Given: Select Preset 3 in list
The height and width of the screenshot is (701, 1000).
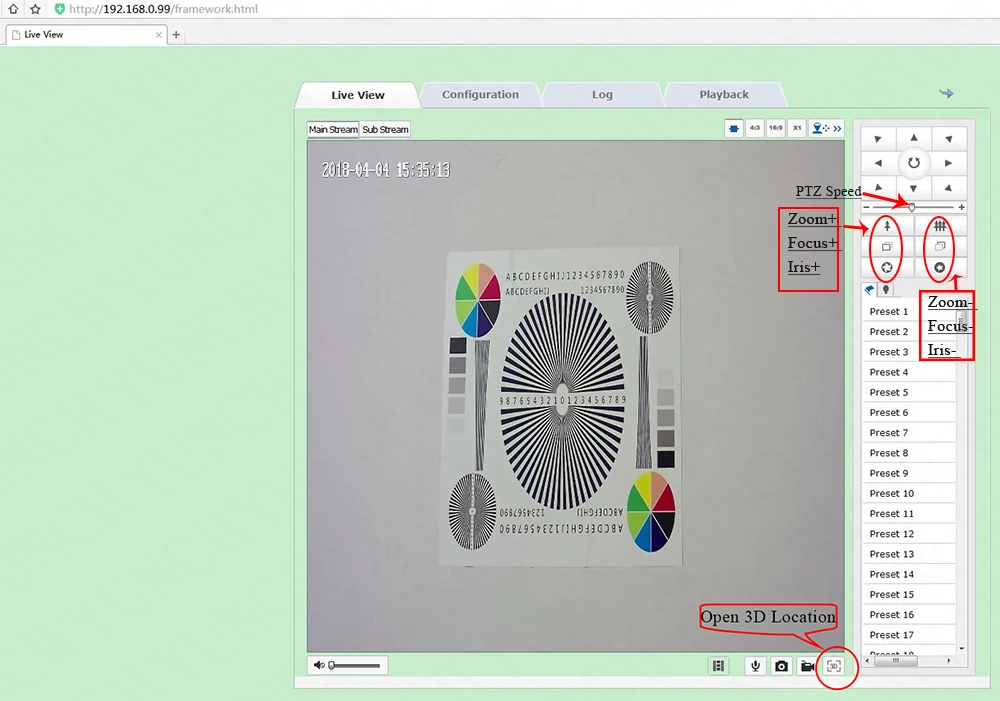Looking at the screenshot, I should (909, 352).
